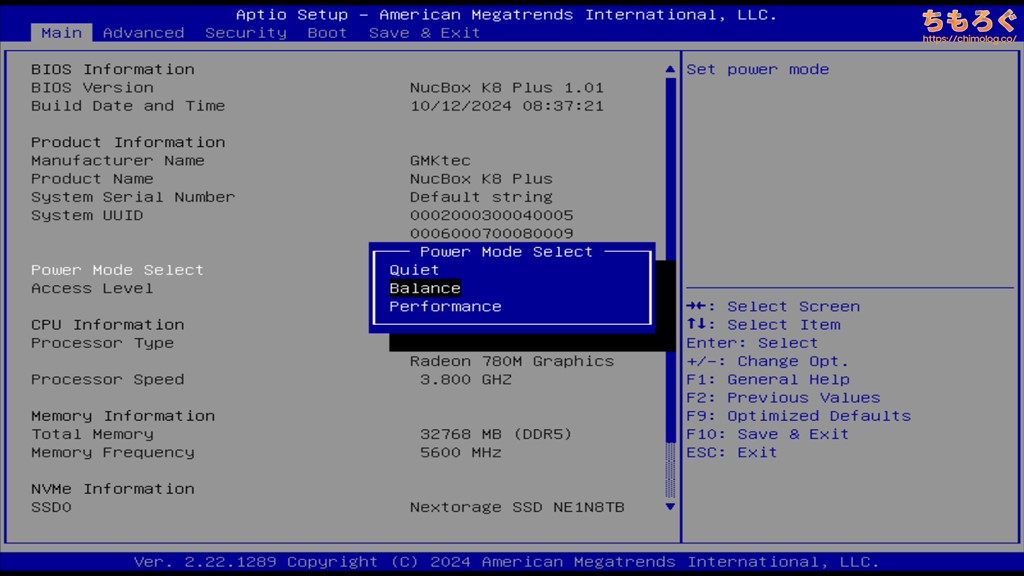The width and height of the screenshot is (1024, 576).
Task: Click the Power Mode Select popup title
Action: [506, 251]
